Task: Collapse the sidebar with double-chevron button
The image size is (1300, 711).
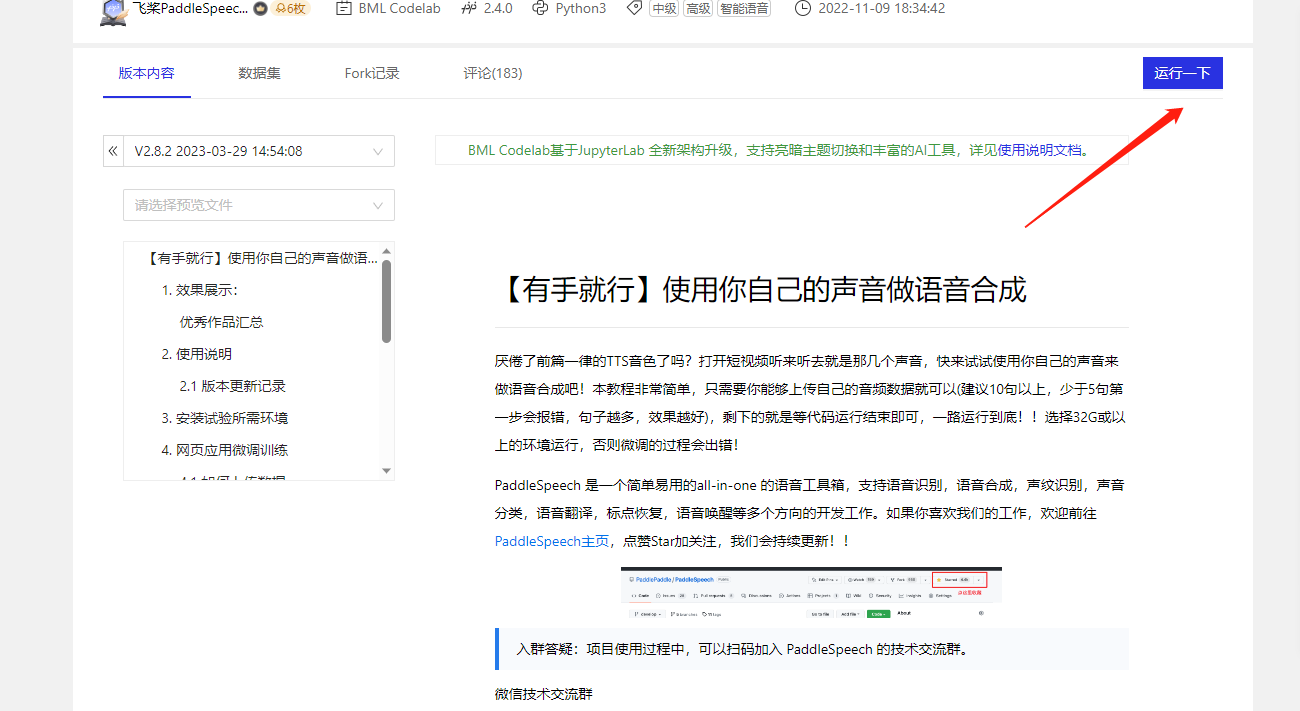Action: point(113,151)
